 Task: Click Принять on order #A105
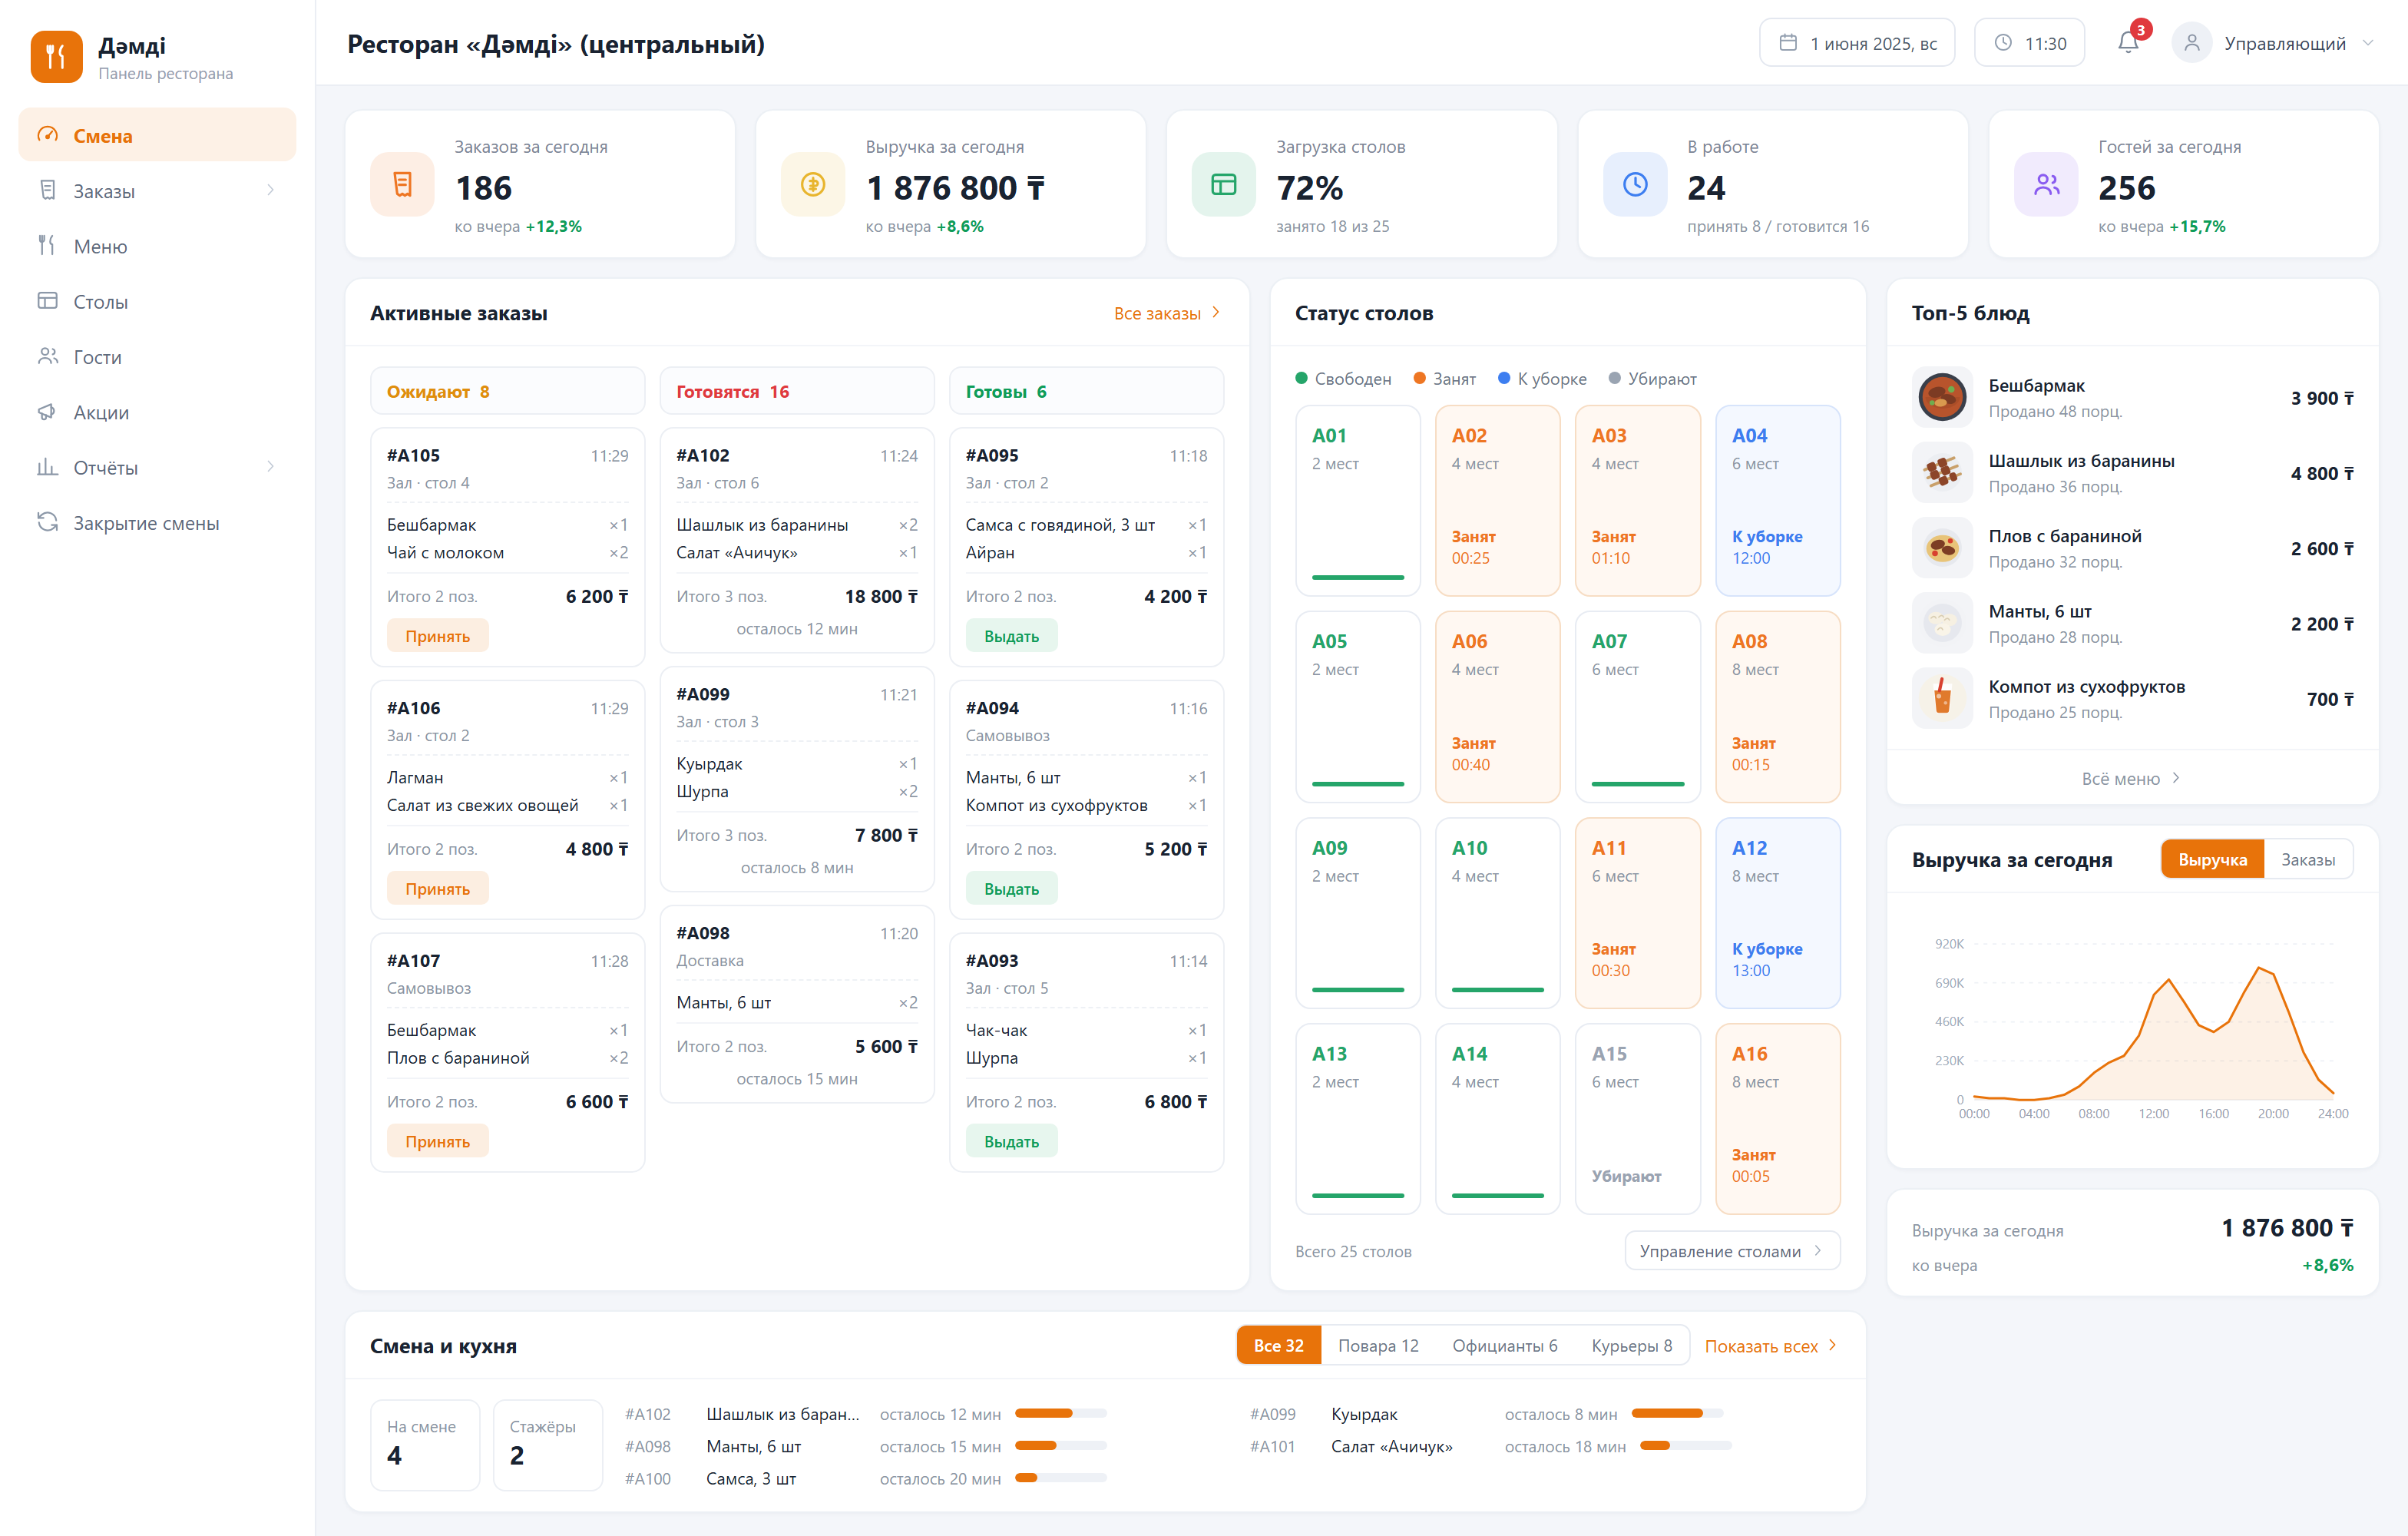(437, 636)
